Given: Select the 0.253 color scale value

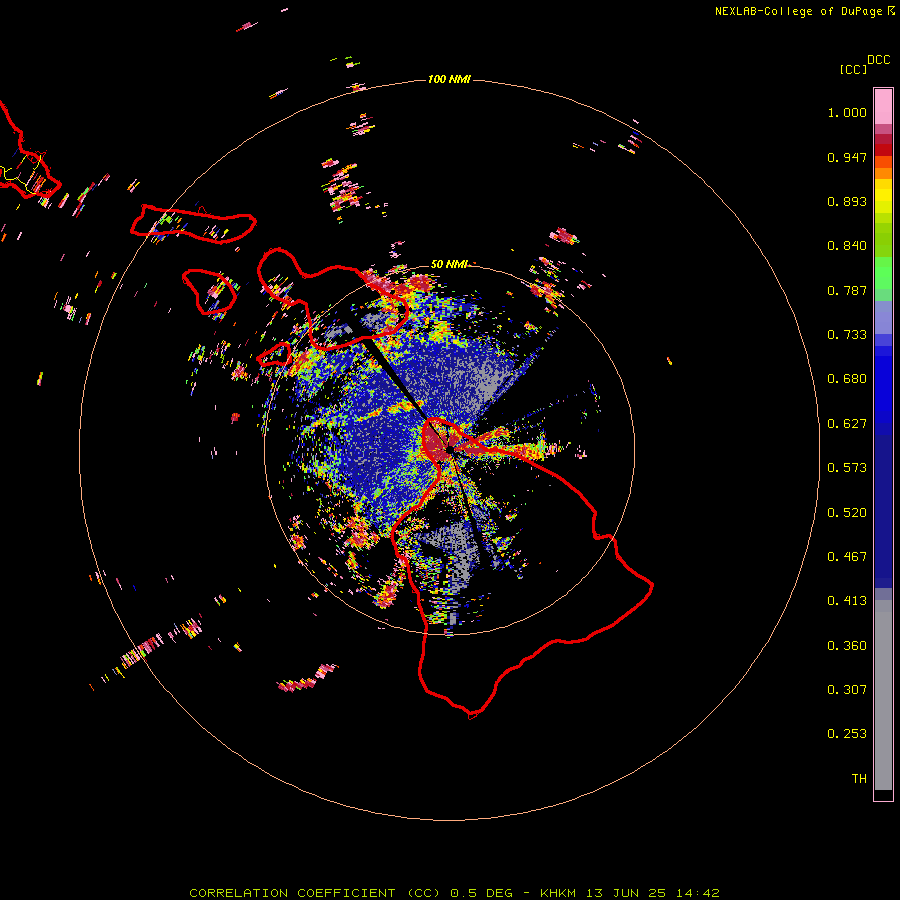Looking at the screenshot, I should [x=847, y=734].
